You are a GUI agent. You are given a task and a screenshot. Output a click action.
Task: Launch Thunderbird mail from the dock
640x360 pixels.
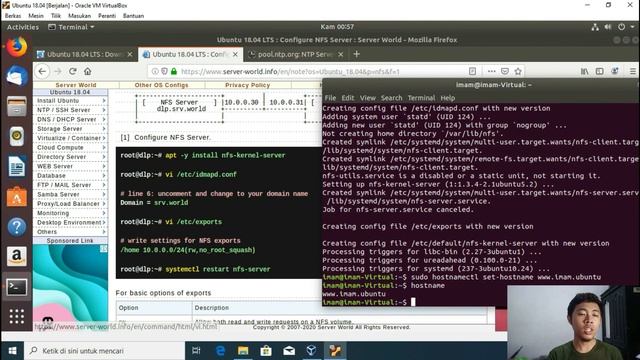tap(17, 76)
